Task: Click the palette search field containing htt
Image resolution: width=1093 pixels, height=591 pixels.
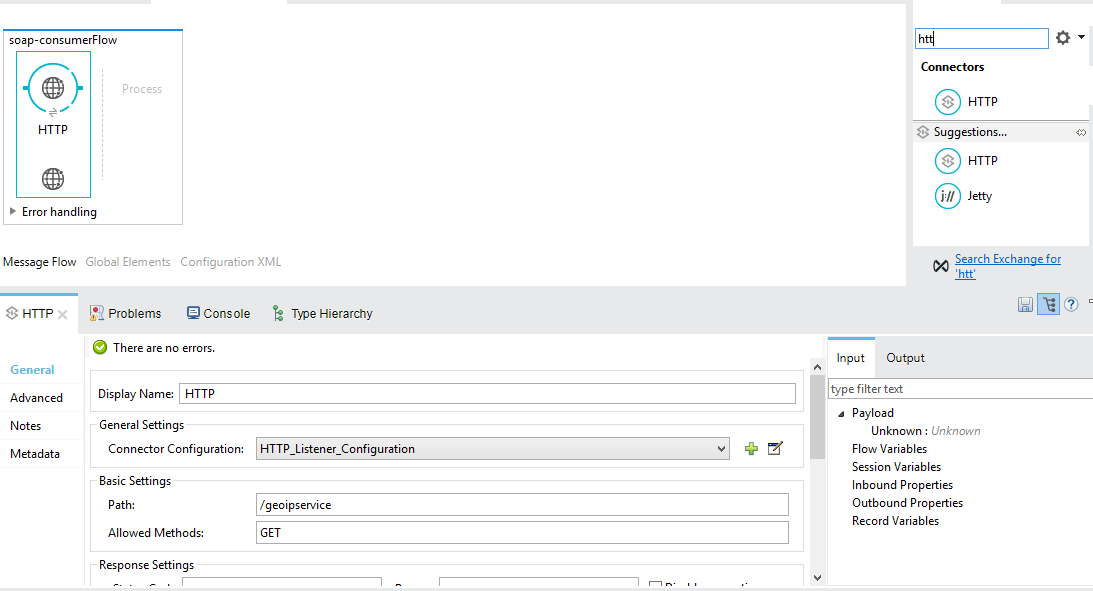Action: coord(981,38)
